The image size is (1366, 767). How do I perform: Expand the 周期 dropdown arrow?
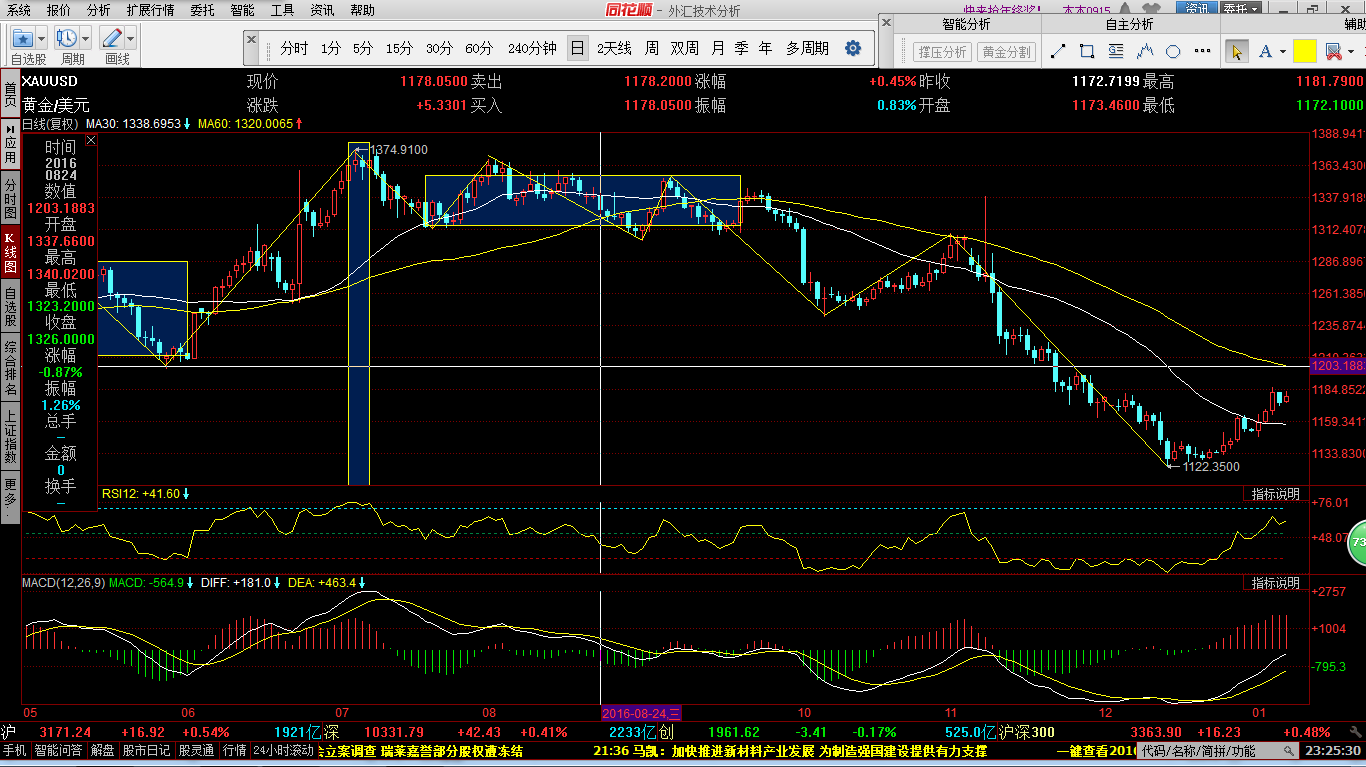click(x=85, y=38)
